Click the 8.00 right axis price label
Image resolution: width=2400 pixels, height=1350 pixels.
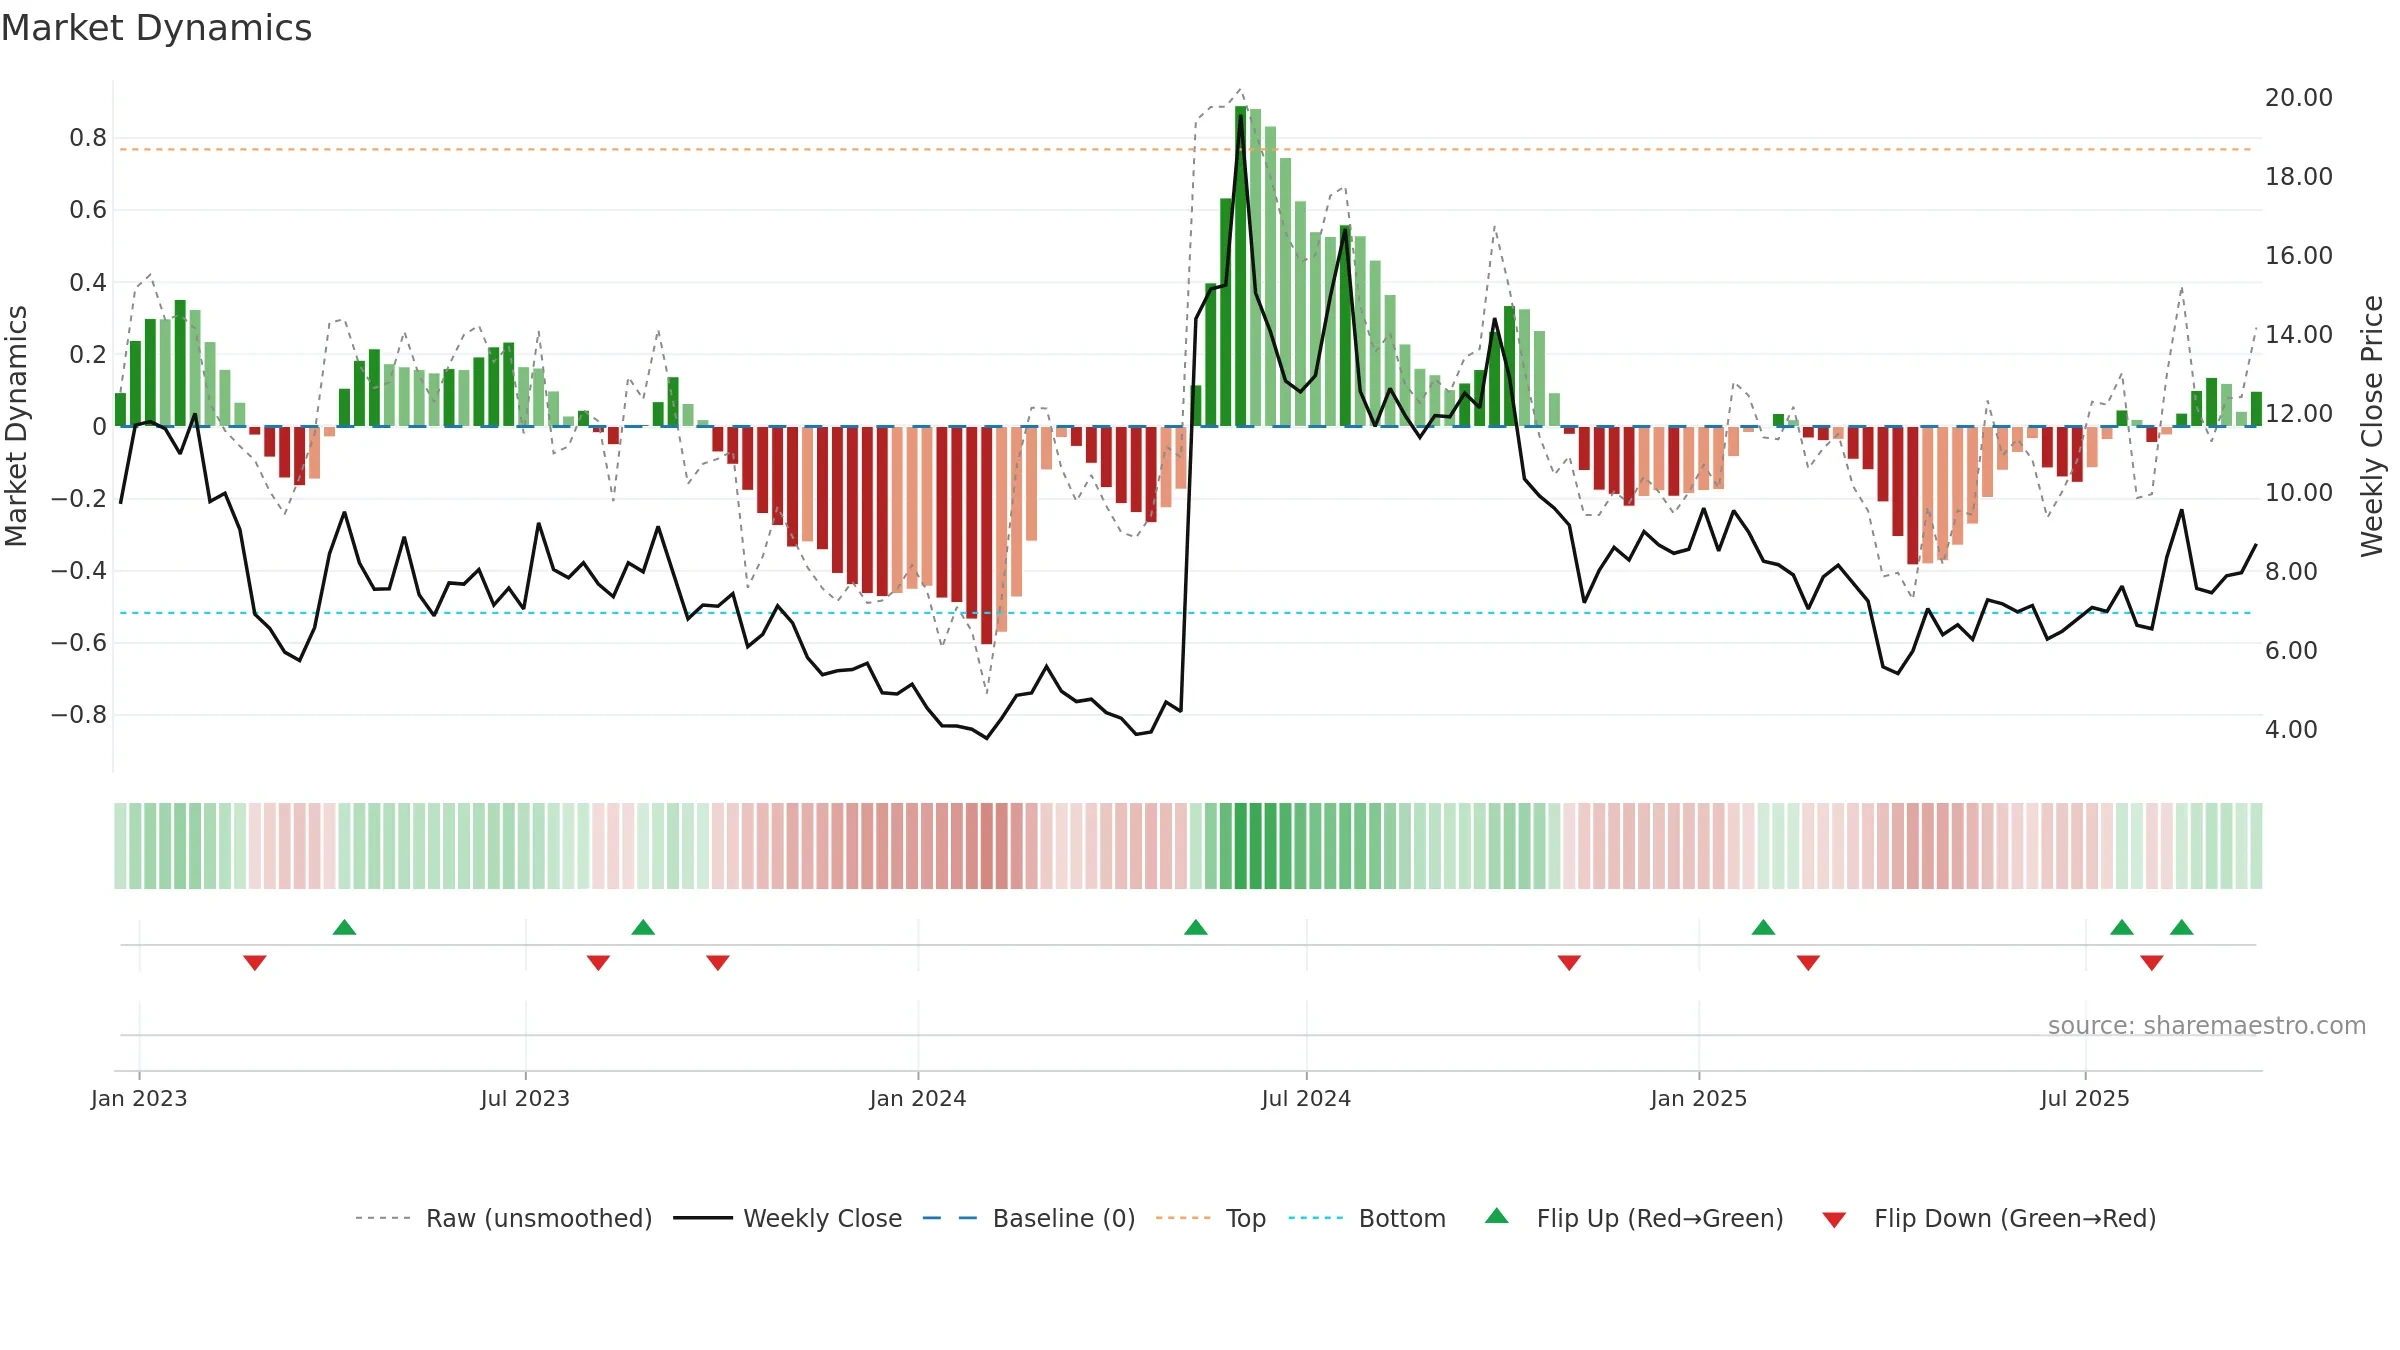[2291, 572]
